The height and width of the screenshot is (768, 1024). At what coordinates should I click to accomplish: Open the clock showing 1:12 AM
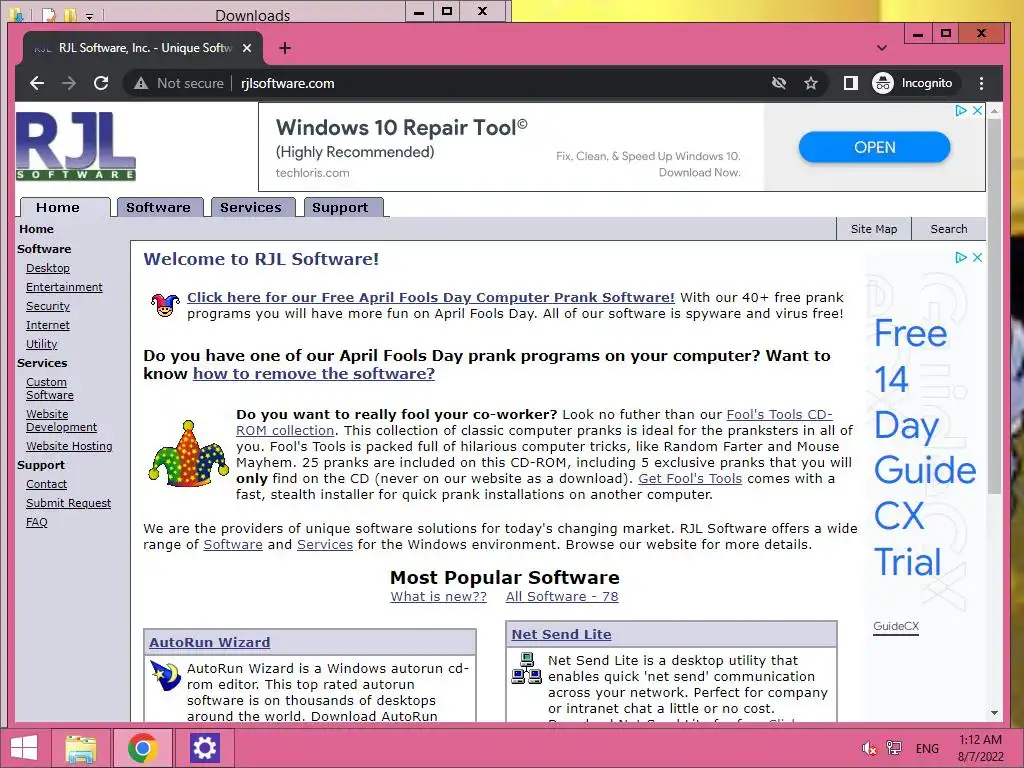coord(980,748)
